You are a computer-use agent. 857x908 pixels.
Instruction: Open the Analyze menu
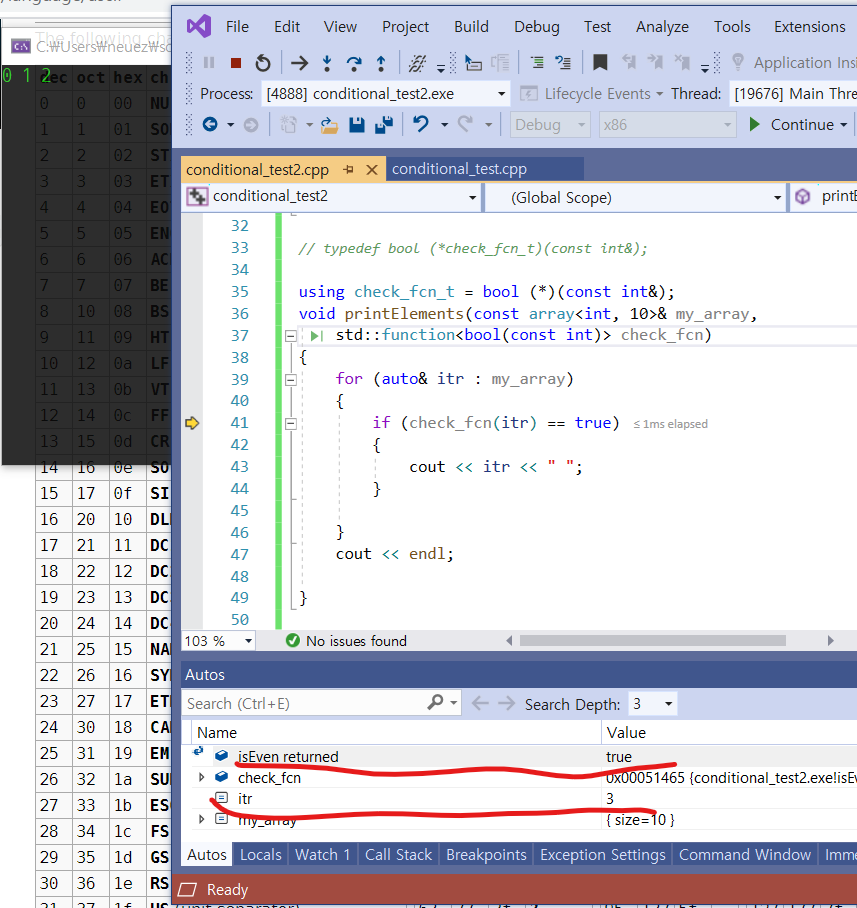pos(662,27)
